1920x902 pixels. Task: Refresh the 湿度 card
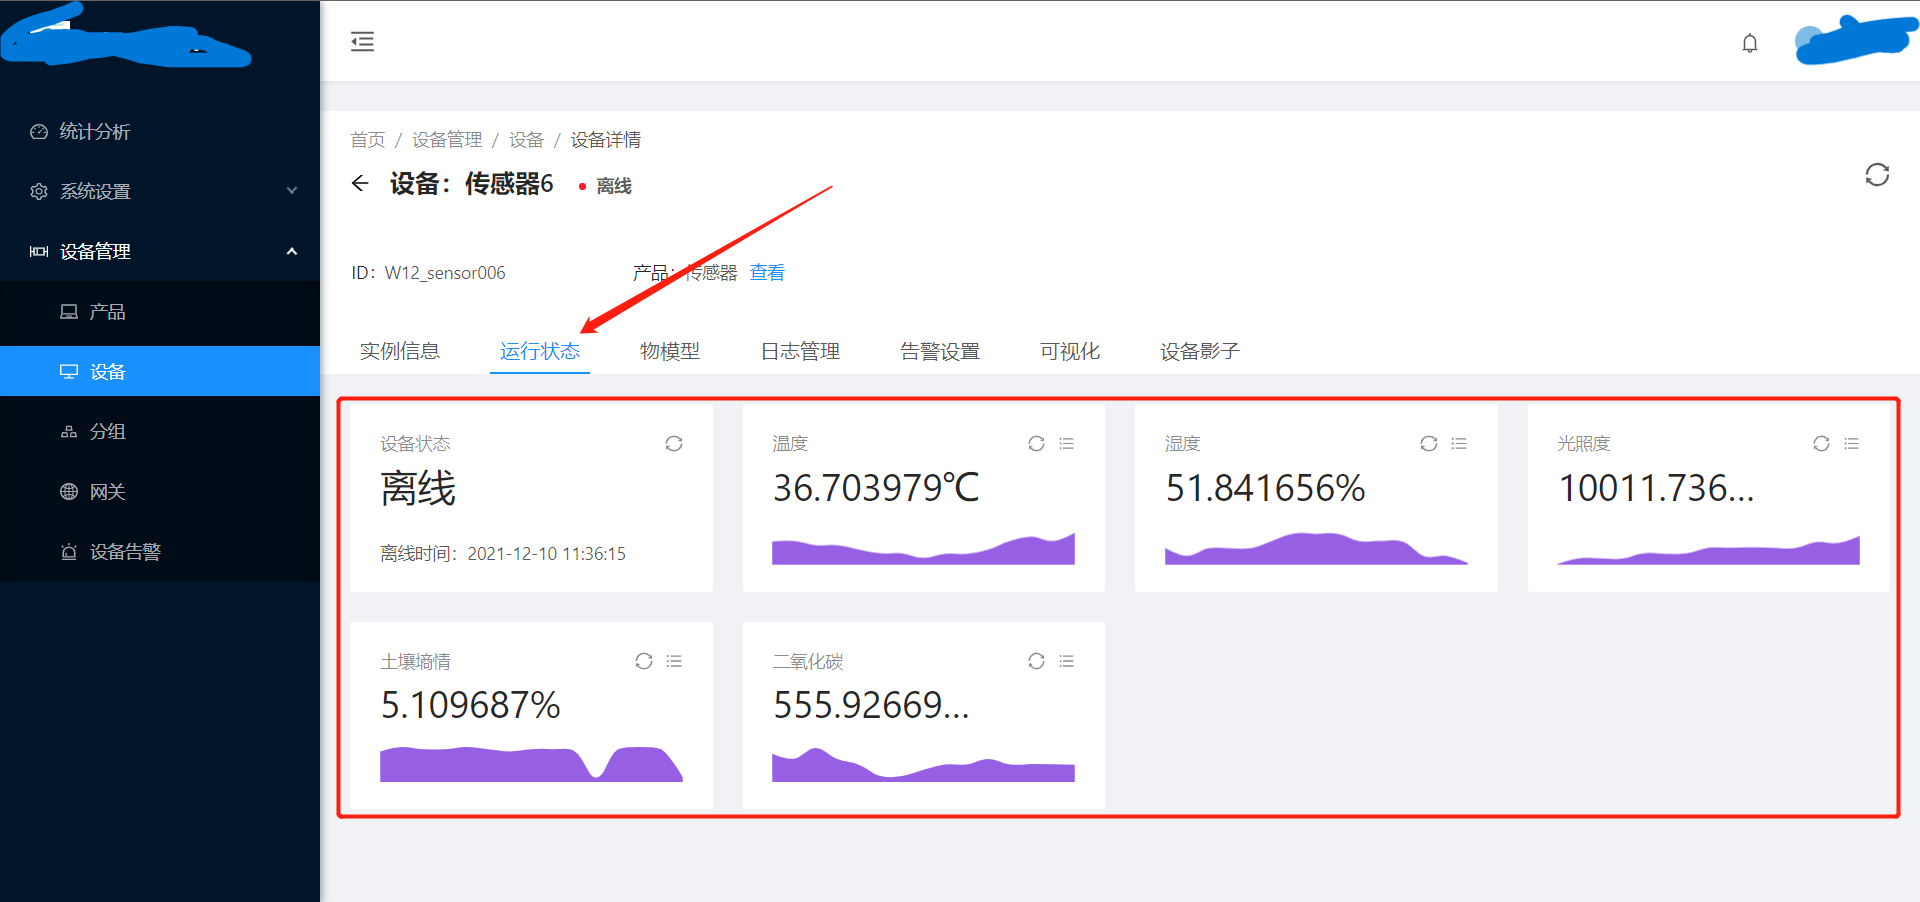tap(1429, 443)
